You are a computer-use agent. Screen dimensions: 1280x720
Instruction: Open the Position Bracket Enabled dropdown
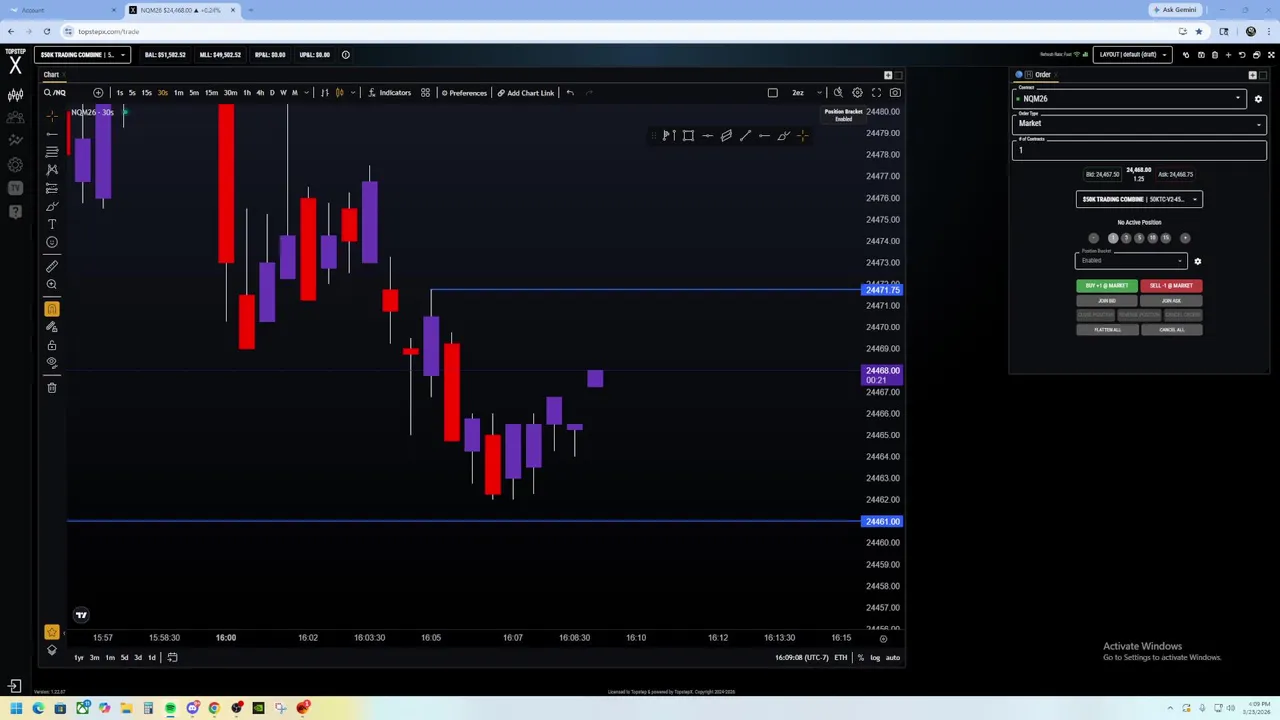pos(1131,261)
